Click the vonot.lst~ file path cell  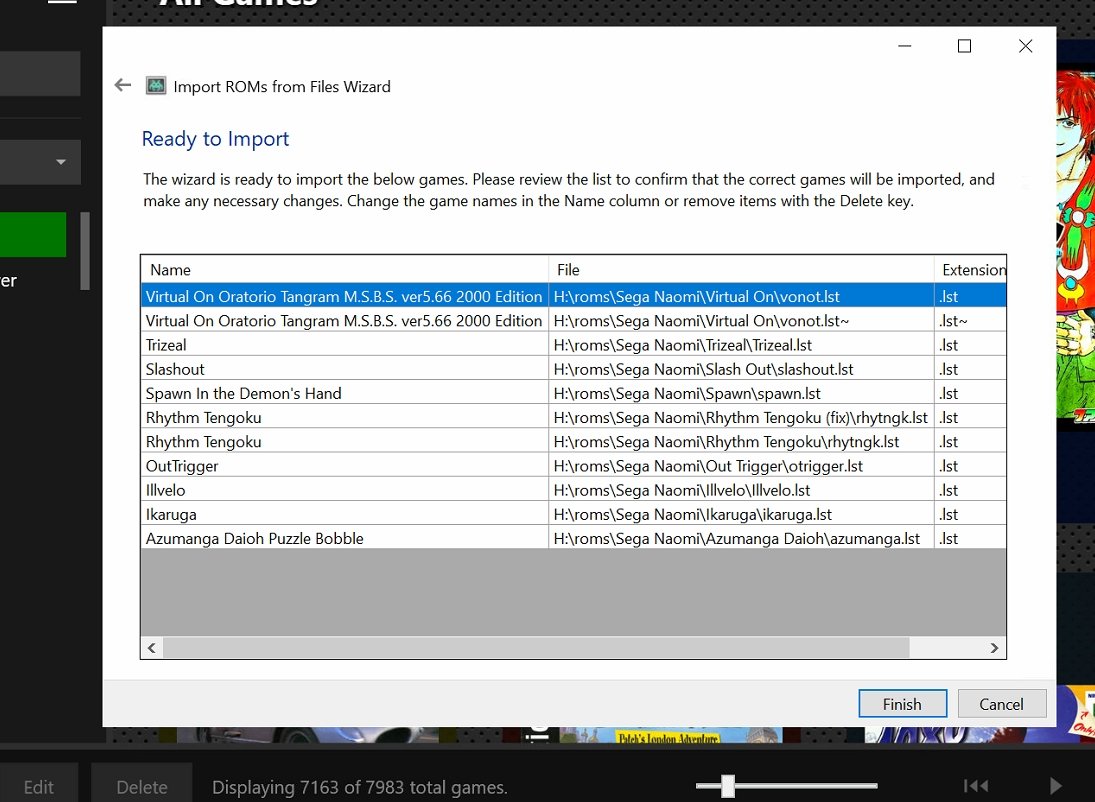coord(742,321)
